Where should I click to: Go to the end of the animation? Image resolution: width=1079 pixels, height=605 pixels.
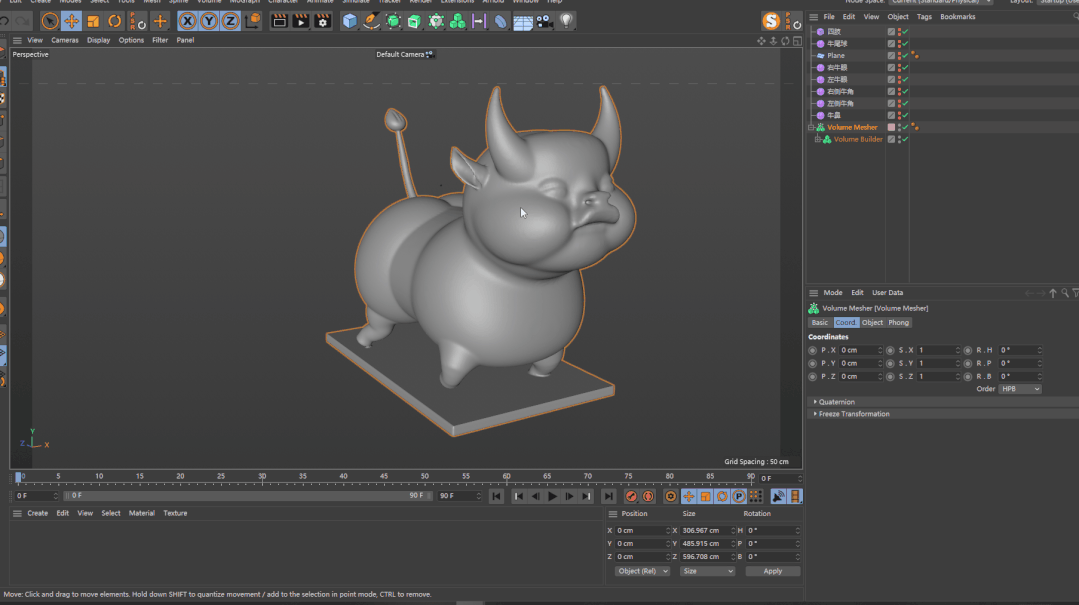[608, 496]
